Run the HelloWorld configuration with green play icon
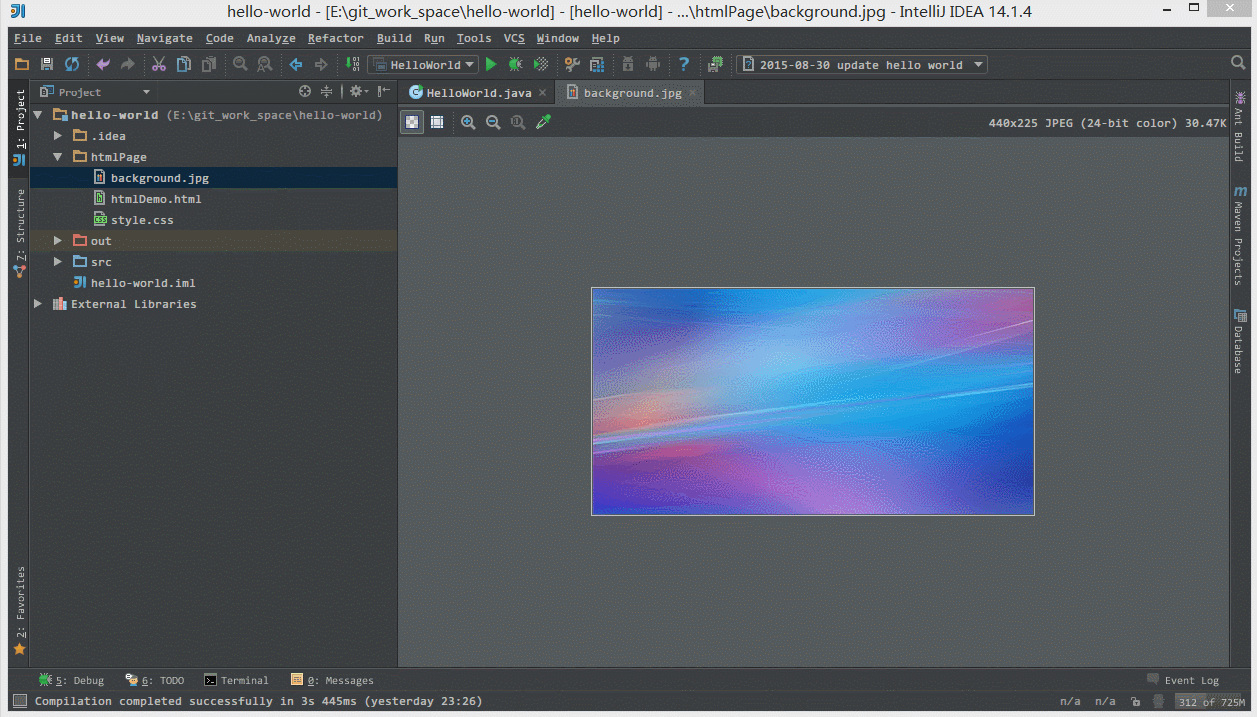Viewport: 1257px width, 717px height. pyautogui.click(x=490, y=64)
